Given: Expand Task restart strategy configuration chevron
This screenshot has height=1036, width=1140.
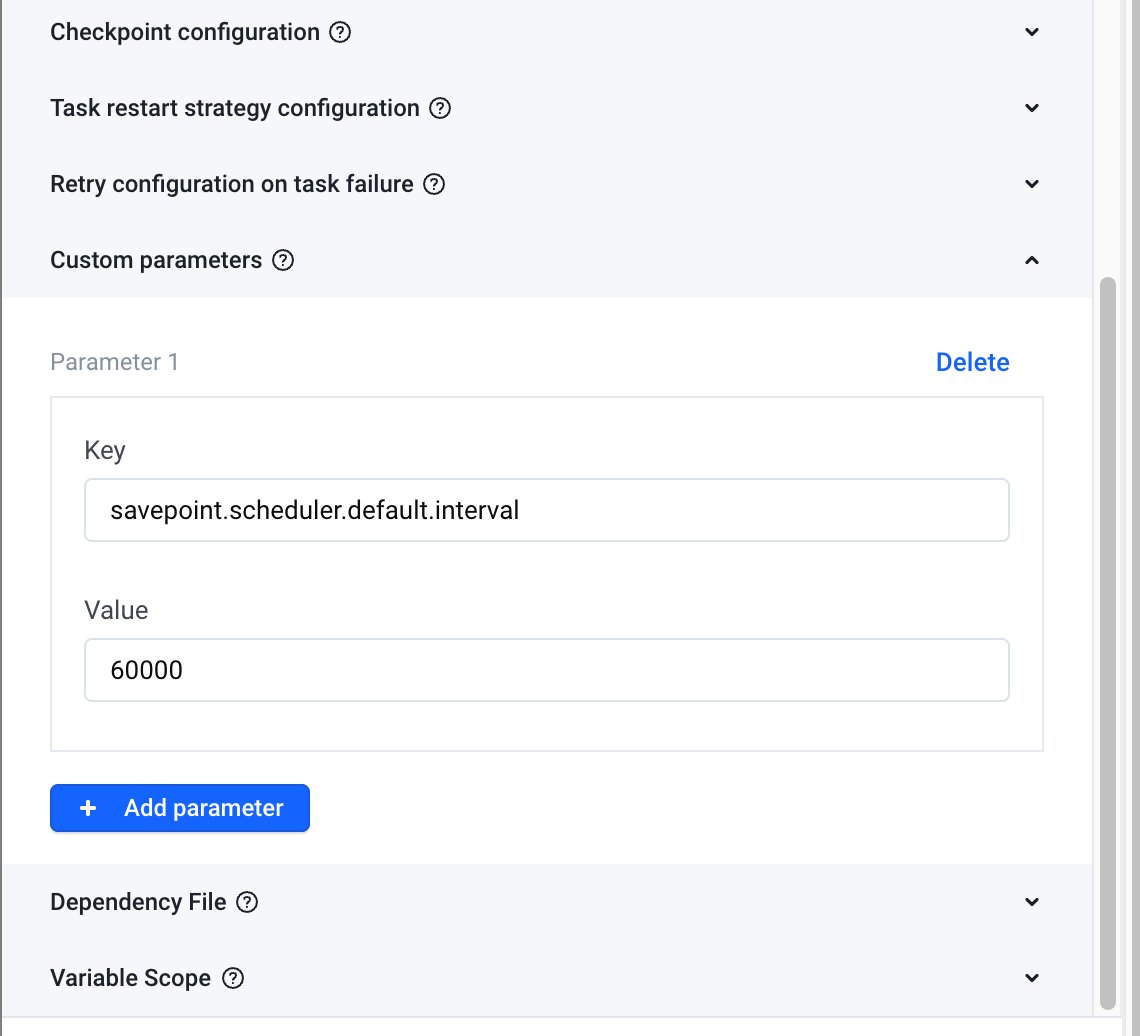Looking at the screenshot, I should tap(1032, 108).
